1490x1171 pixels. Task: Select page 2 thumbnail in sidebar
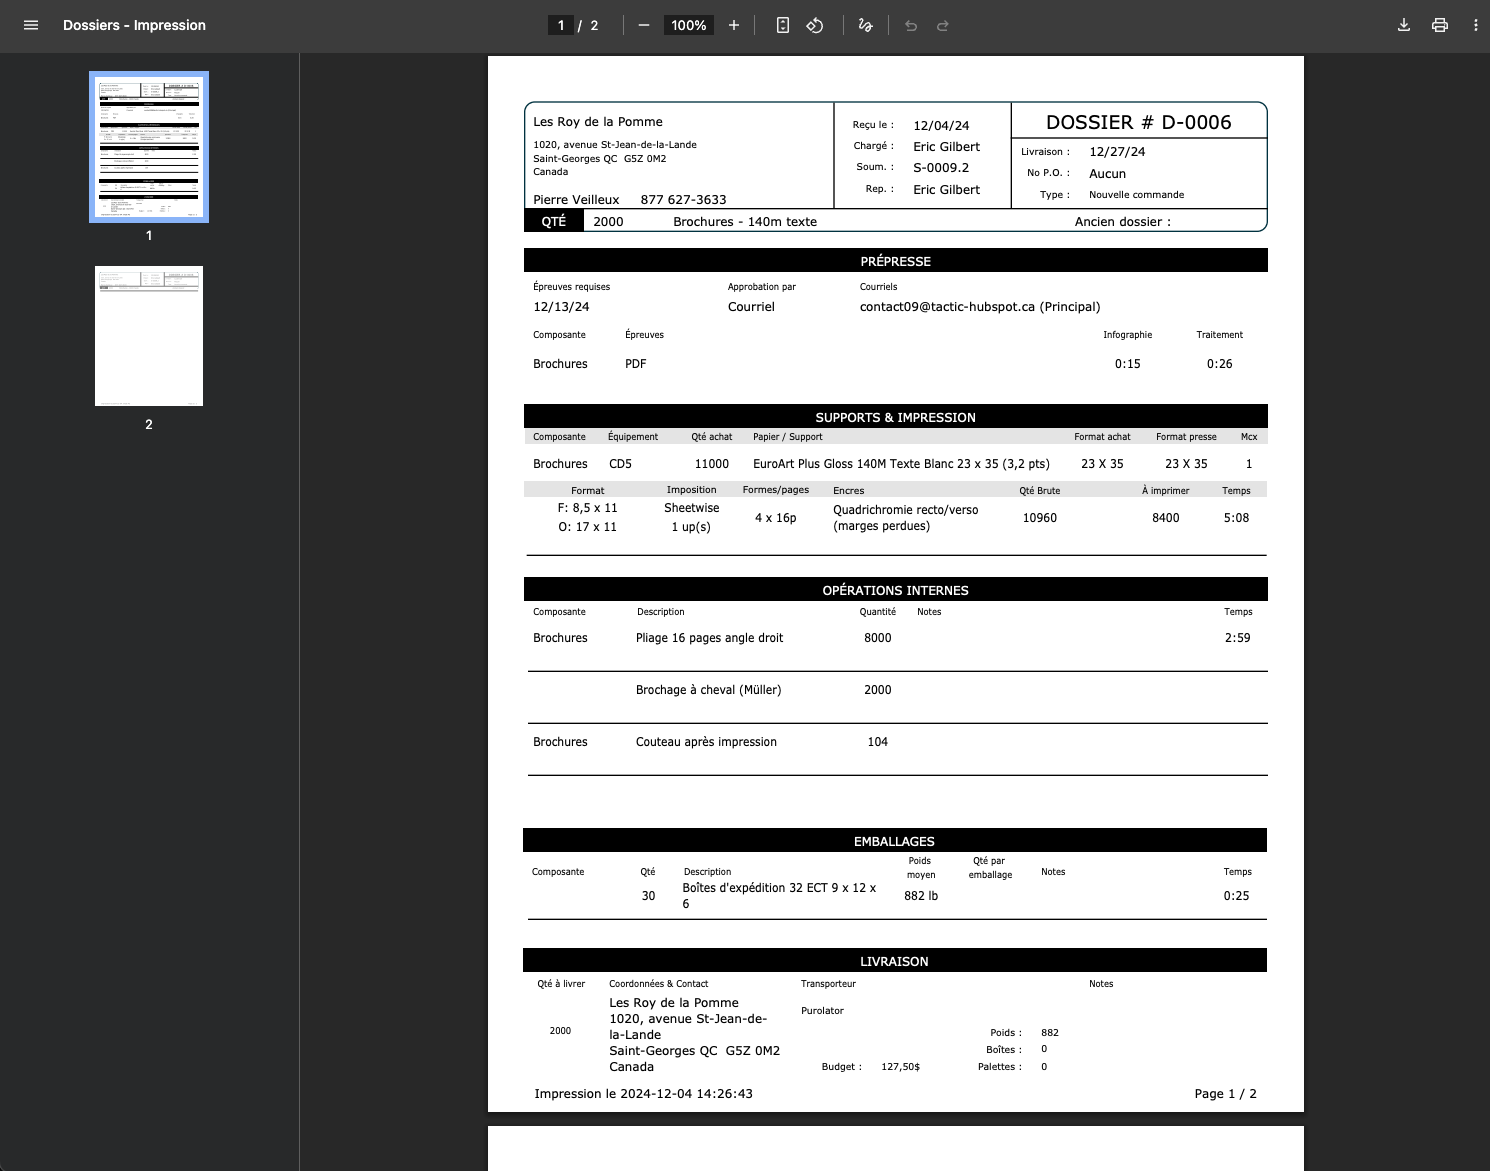click(149, 336)
